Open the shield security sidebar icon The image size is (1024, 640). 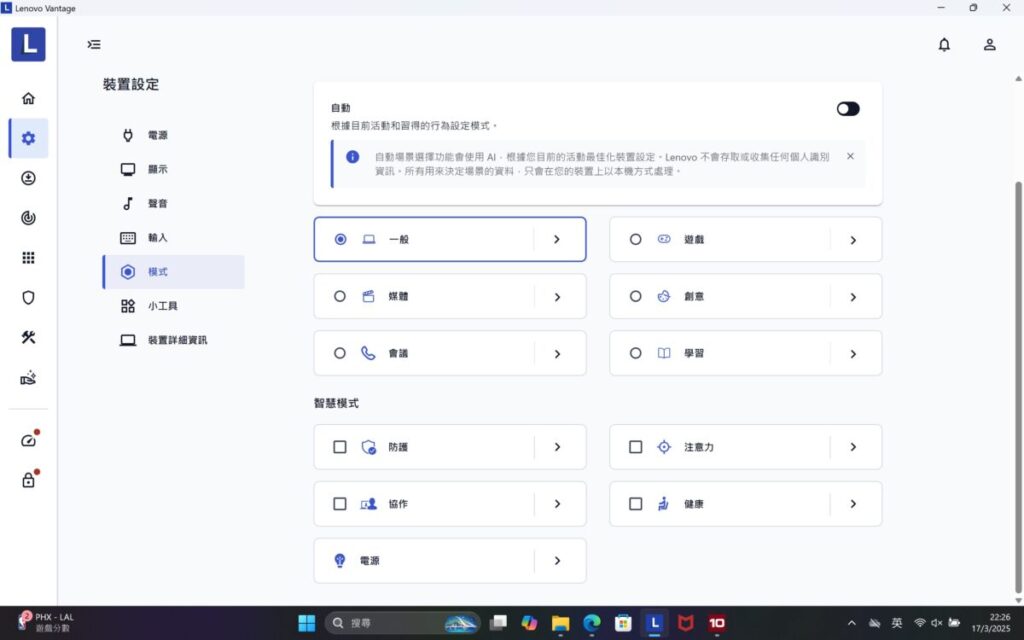tap(28, 298)
